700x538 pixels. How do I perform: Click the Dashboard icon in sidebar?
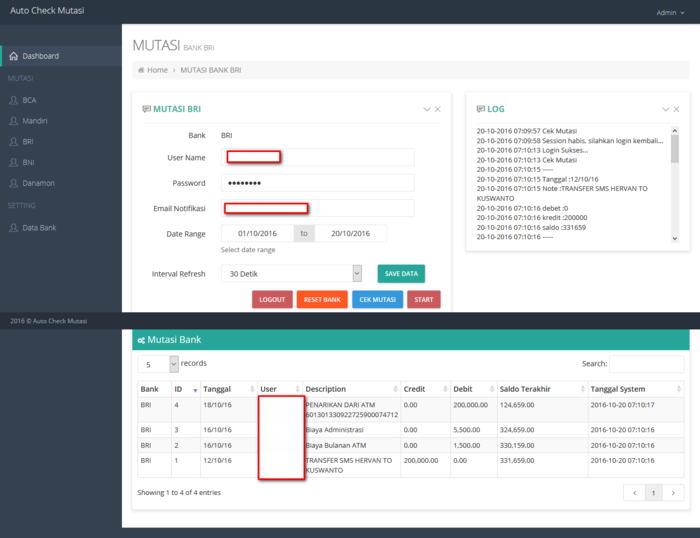[x=13, y=56]
